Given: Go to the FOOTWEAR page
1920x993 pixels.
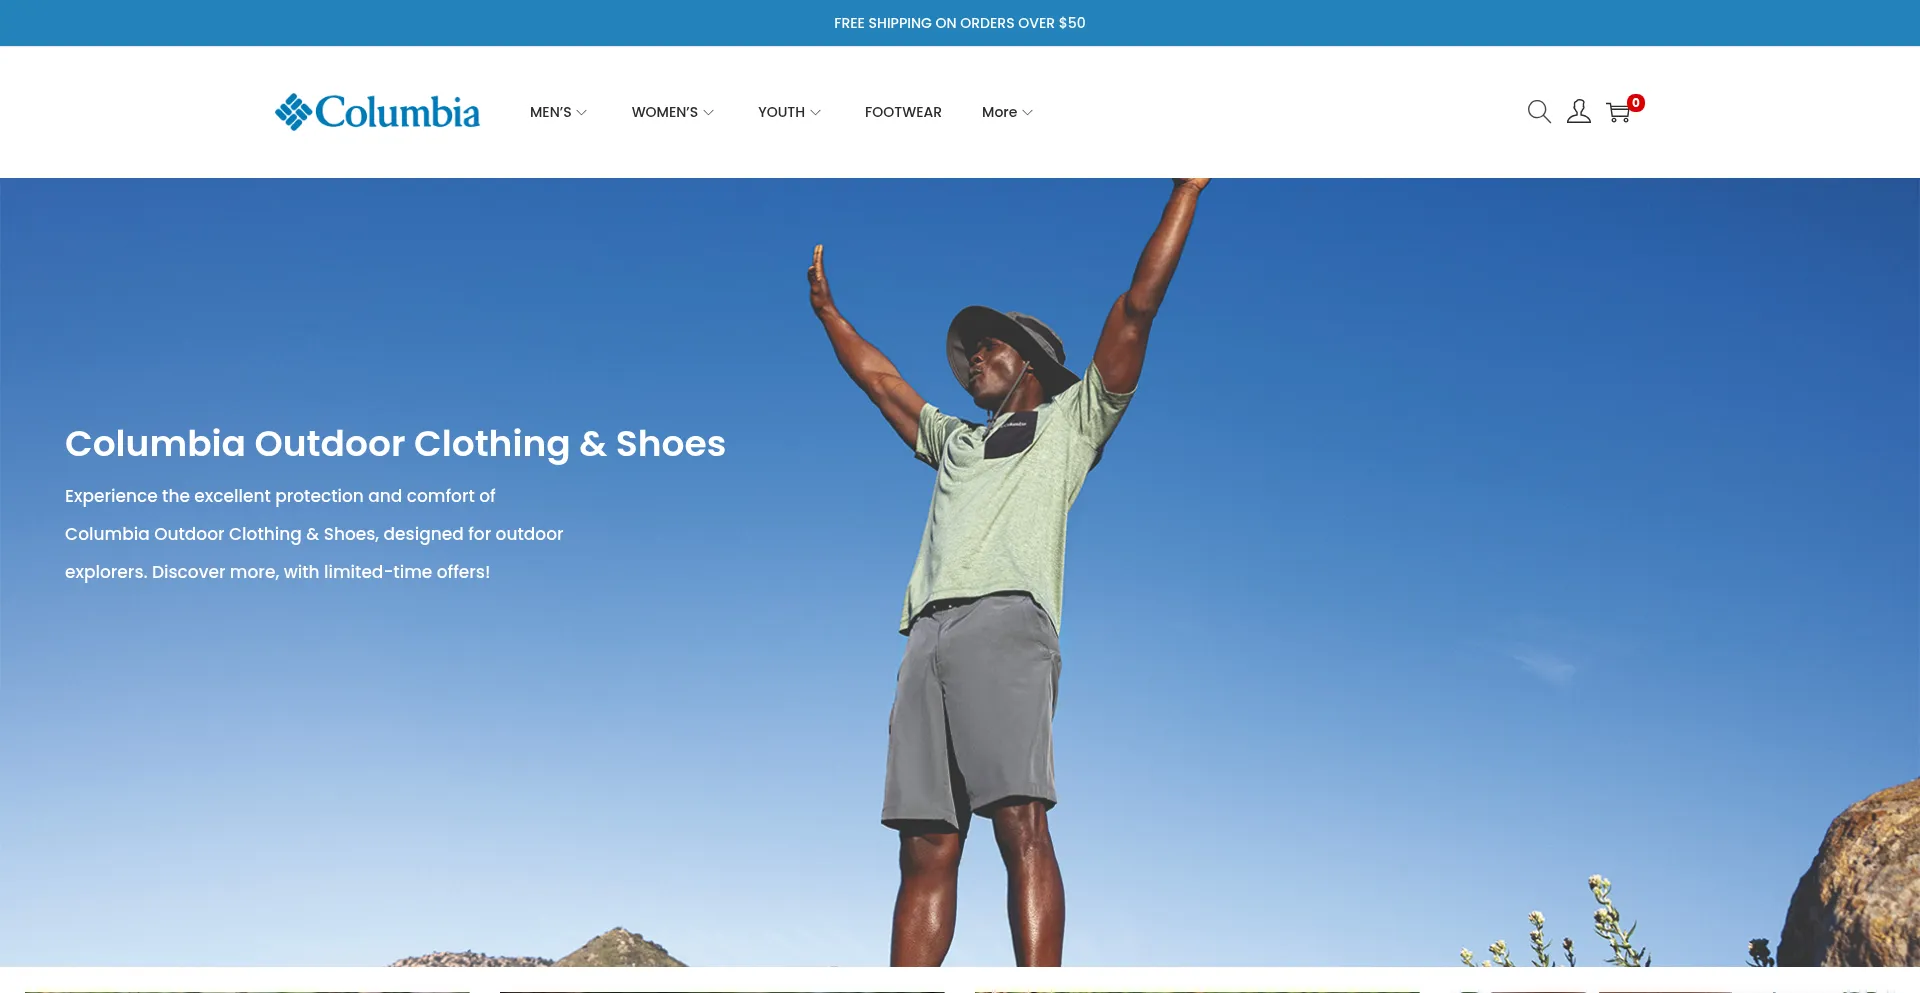Looking at the screenshot, I should tap(903, 112).
